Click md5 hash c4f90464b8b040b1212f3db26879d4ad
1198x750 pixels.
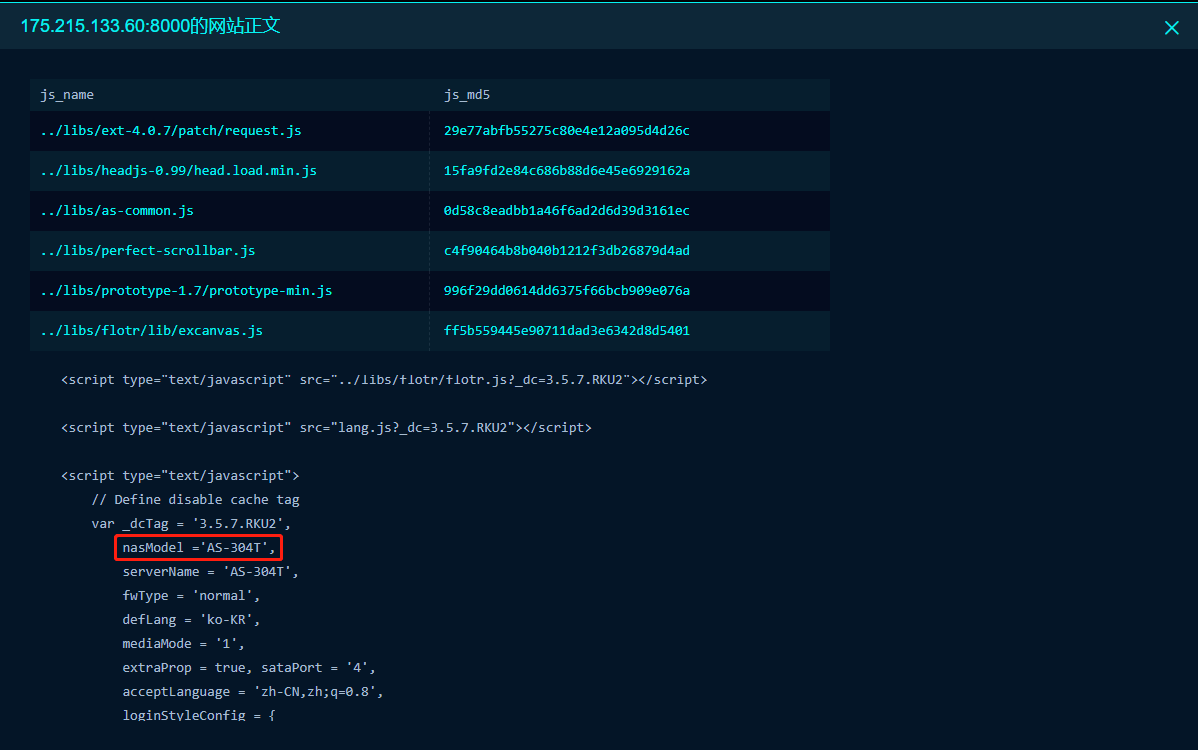567,251
